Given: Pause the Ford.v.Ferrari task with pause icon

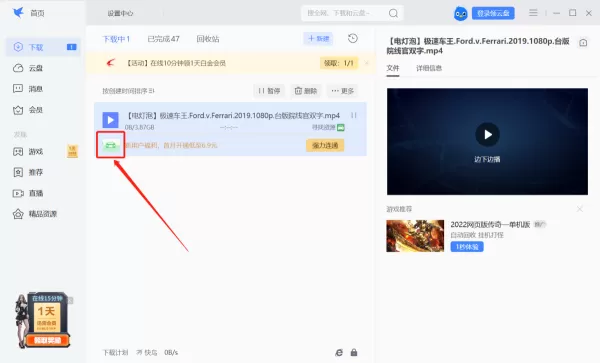Looking at the screenshot, I should pos(354,115).
